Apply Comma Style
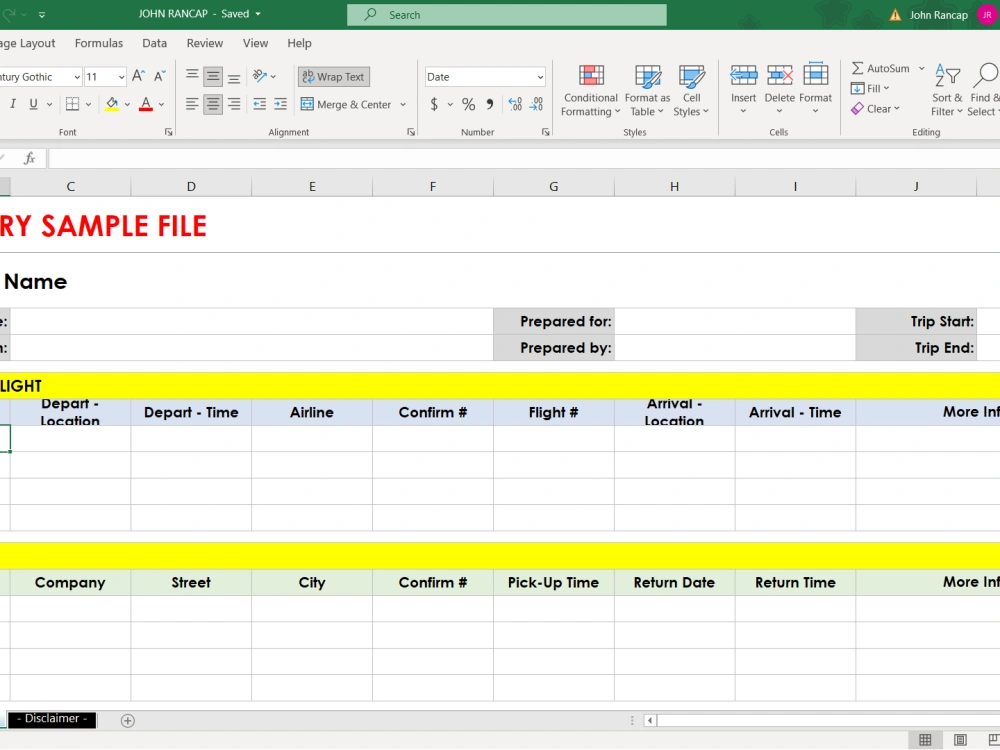Viewport: 1000px width, 750px height. (x=490, y=104)
